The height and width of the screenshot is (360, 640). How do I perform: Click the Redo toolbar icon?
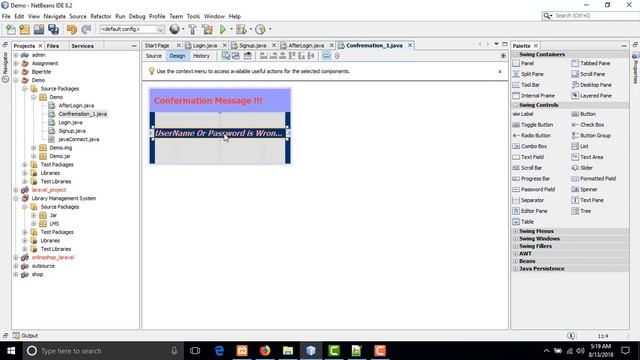point(86,29)
